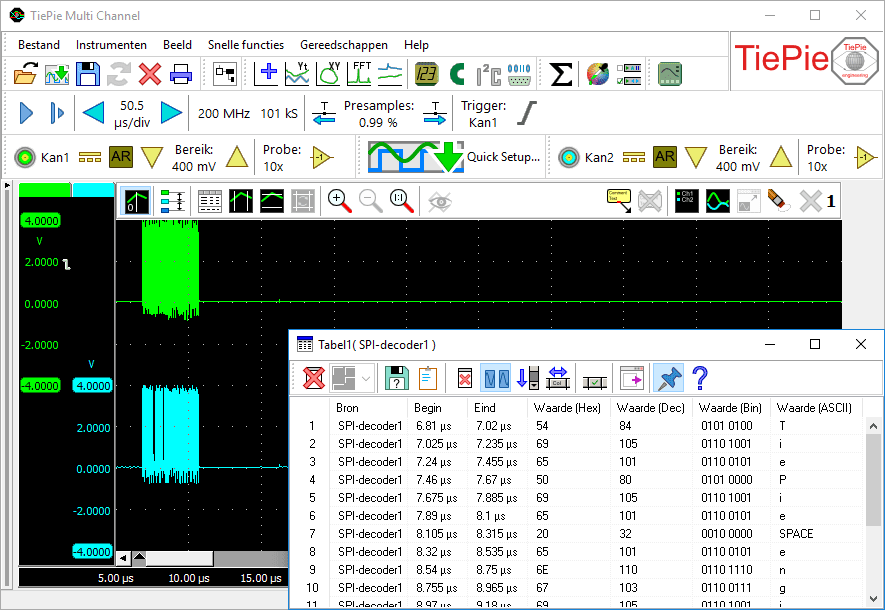Toggle the pin table window icon
The width and height of the screenshot is (885, 610).
point(668,378)
